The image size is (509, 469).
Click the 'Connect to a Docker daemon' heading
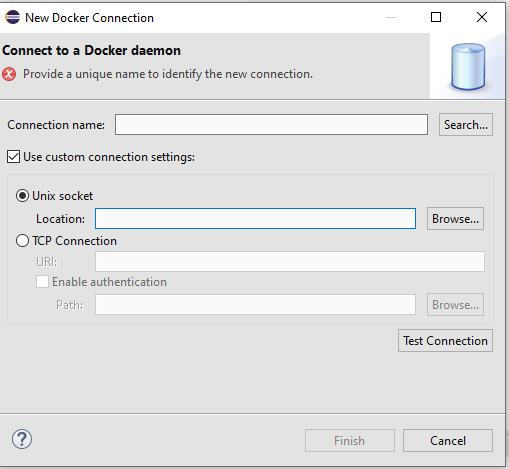(91, 51)
